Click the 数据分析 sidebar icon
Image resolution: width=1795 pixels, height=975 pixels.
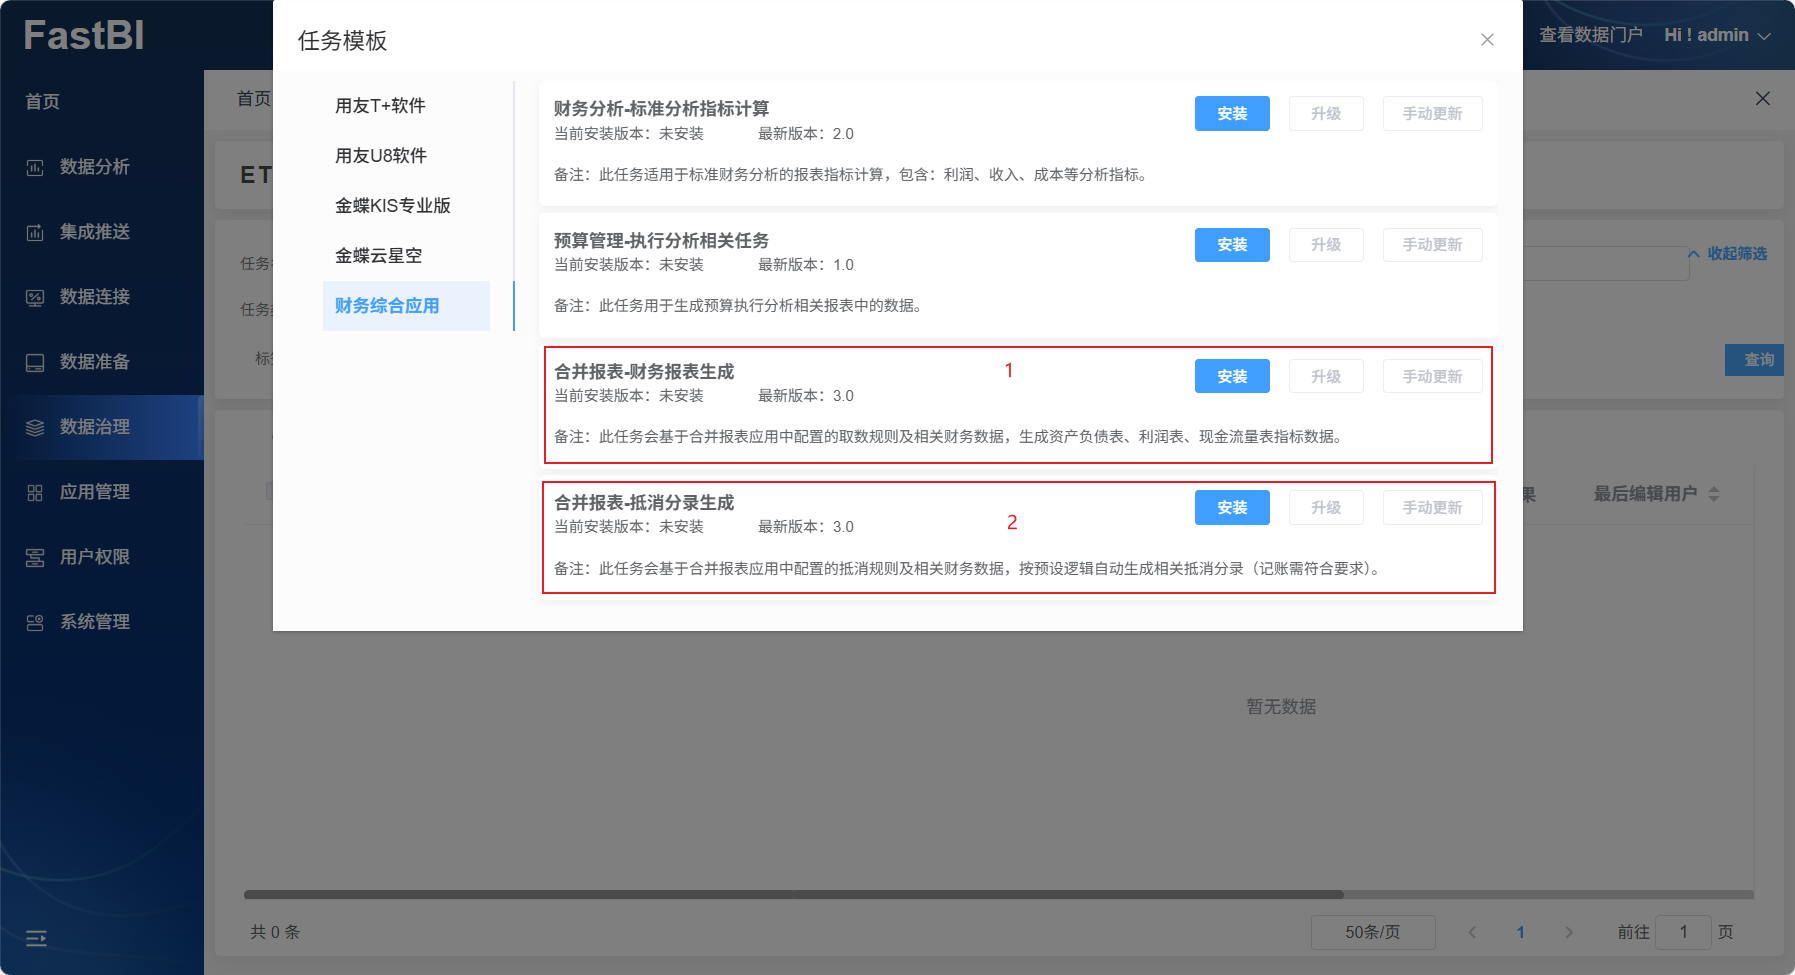coord(35,168)
